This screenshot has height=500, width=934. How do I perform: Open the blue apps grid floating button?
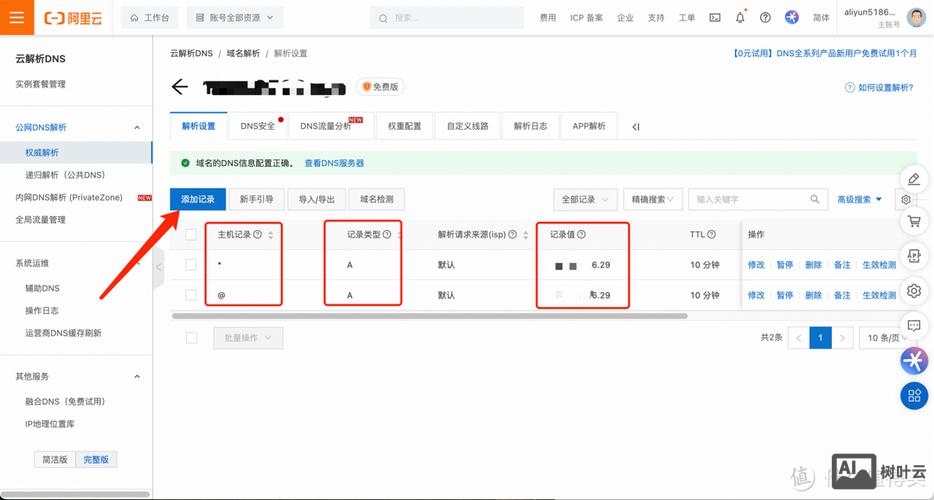coord(914,395)
